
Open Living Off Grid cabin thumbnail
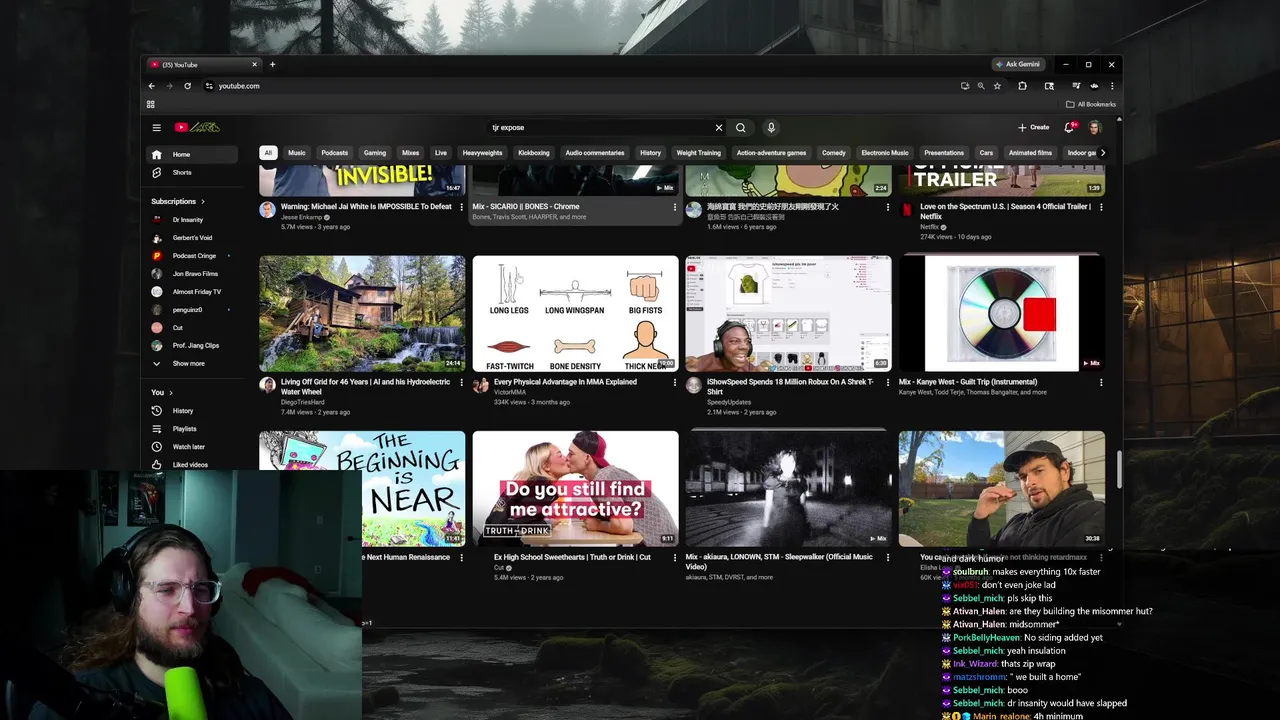click(x=362, y=313)
